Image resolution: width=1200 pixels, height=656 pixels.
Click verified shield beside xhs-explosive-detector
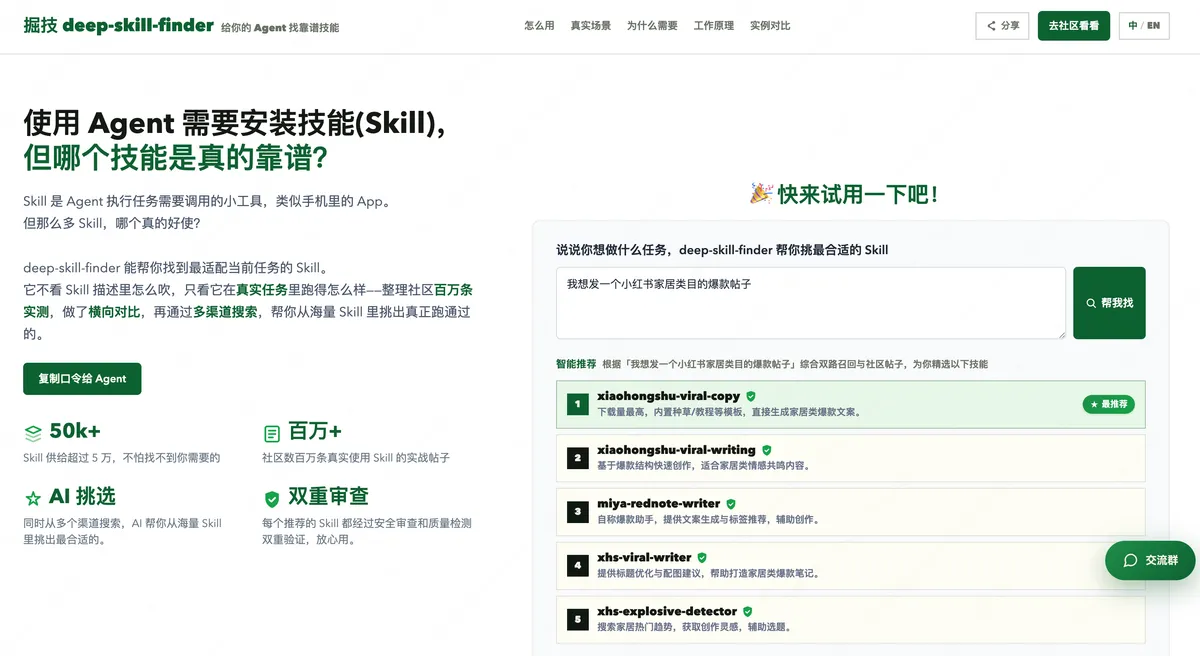point(748,611)
